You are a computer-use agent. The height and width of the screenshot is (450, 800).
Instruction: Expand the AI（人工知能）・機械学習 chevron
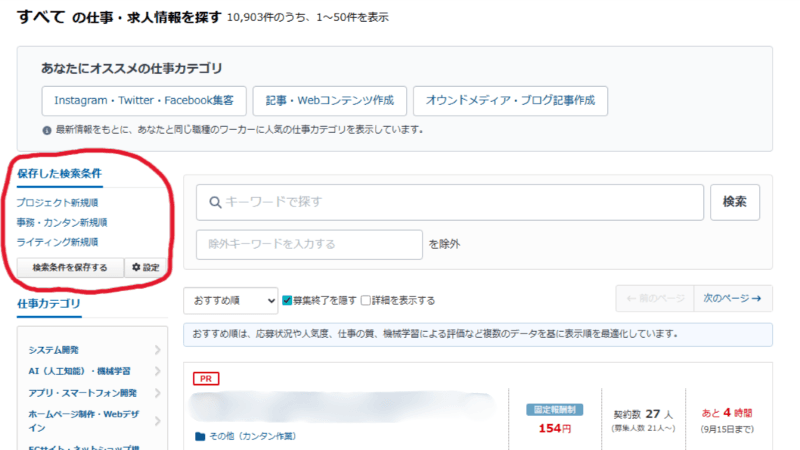tap(157, 371)
